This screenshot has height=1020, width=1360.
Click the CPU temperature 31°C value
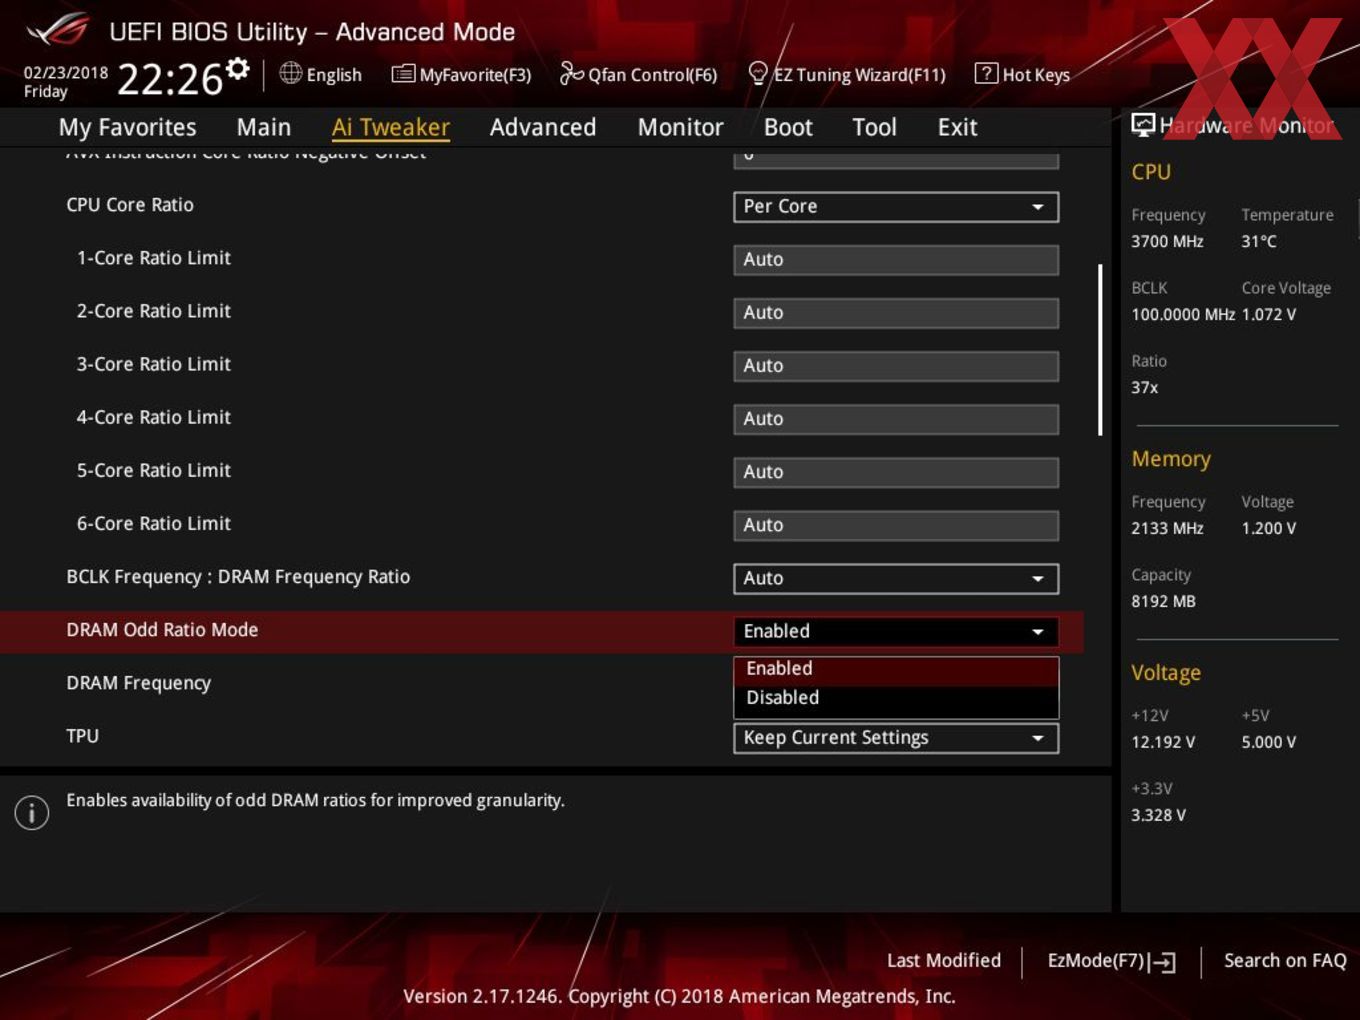pyautogui.click(x=1259, y=242)
